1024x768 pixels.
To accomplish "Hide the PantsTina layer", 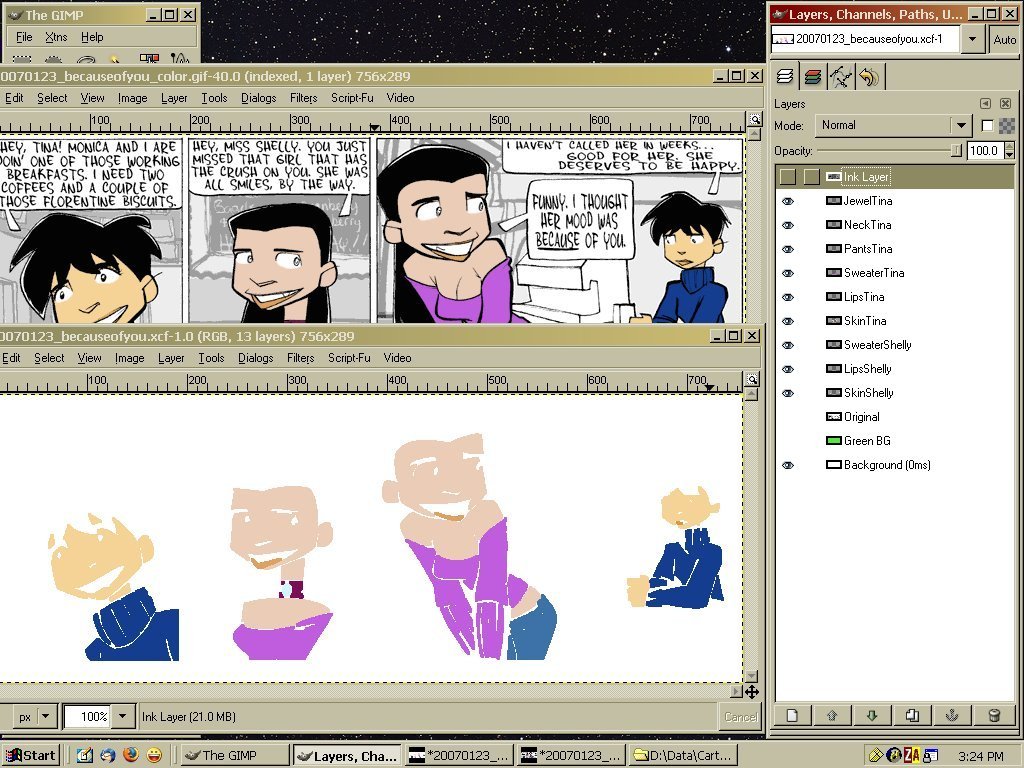I will [788, 249].
